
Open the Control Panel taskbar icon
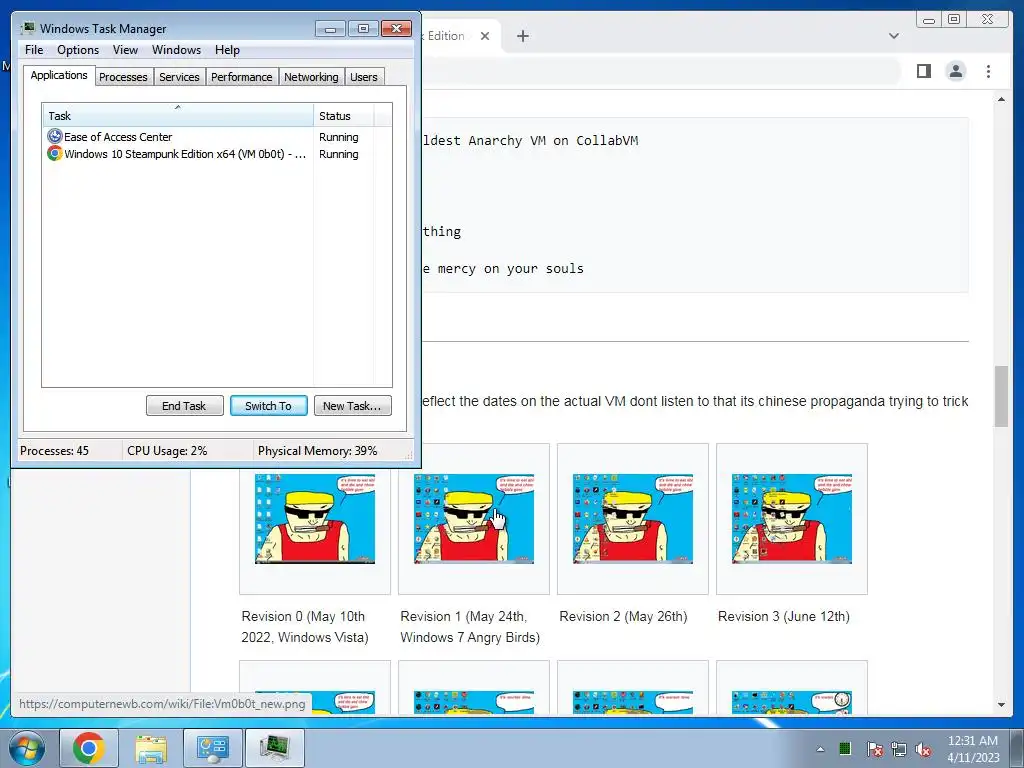(x=213, y=748)
